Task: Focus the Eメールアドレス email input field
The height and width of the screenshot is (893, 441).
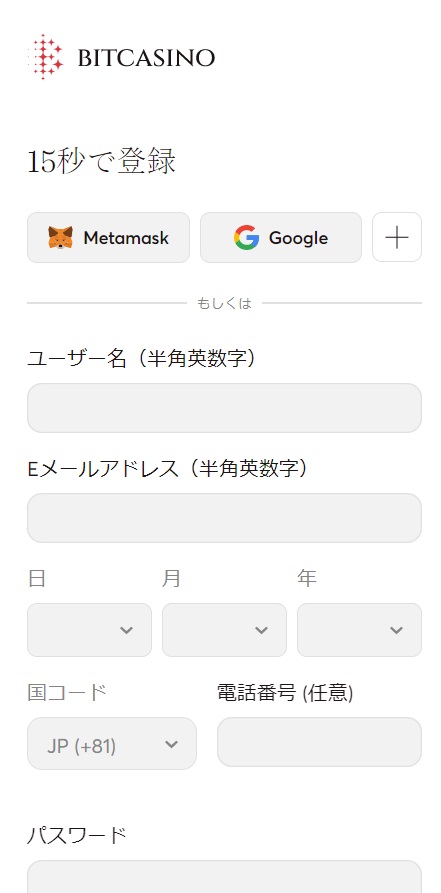Action: point(224,518)
